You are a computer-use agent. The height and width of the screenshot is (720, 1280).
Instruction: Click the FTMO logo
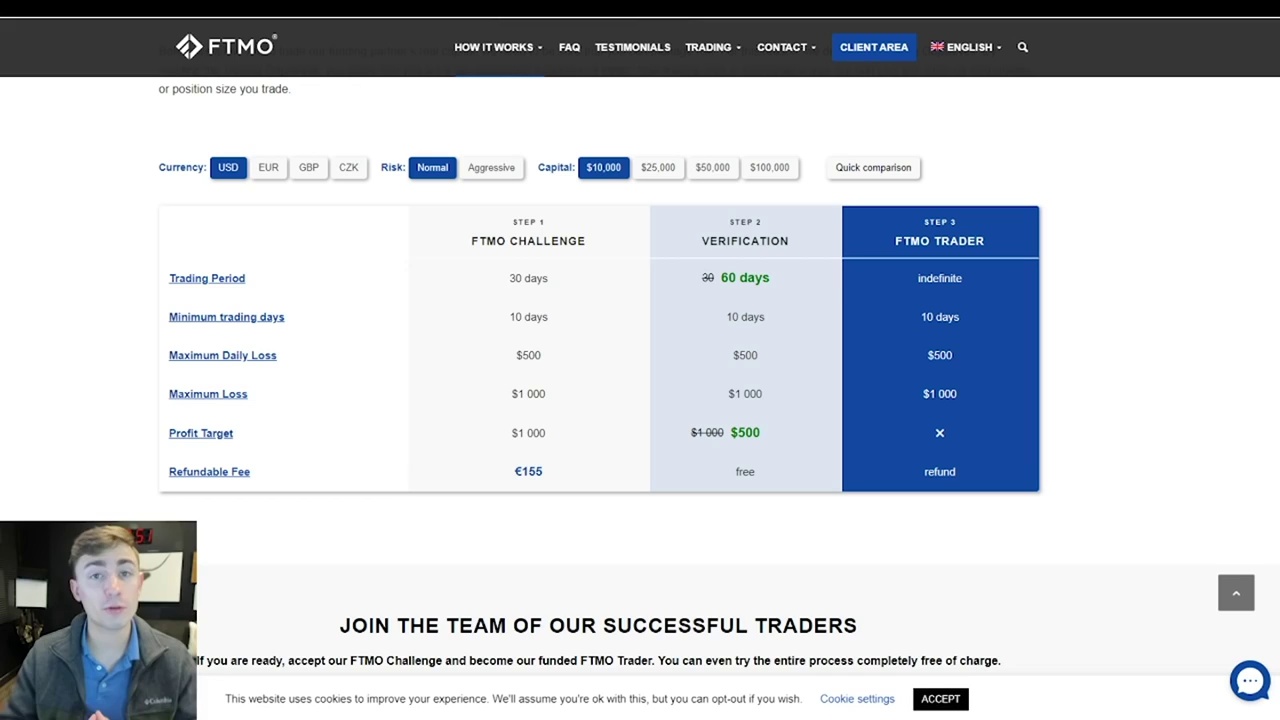226,46
